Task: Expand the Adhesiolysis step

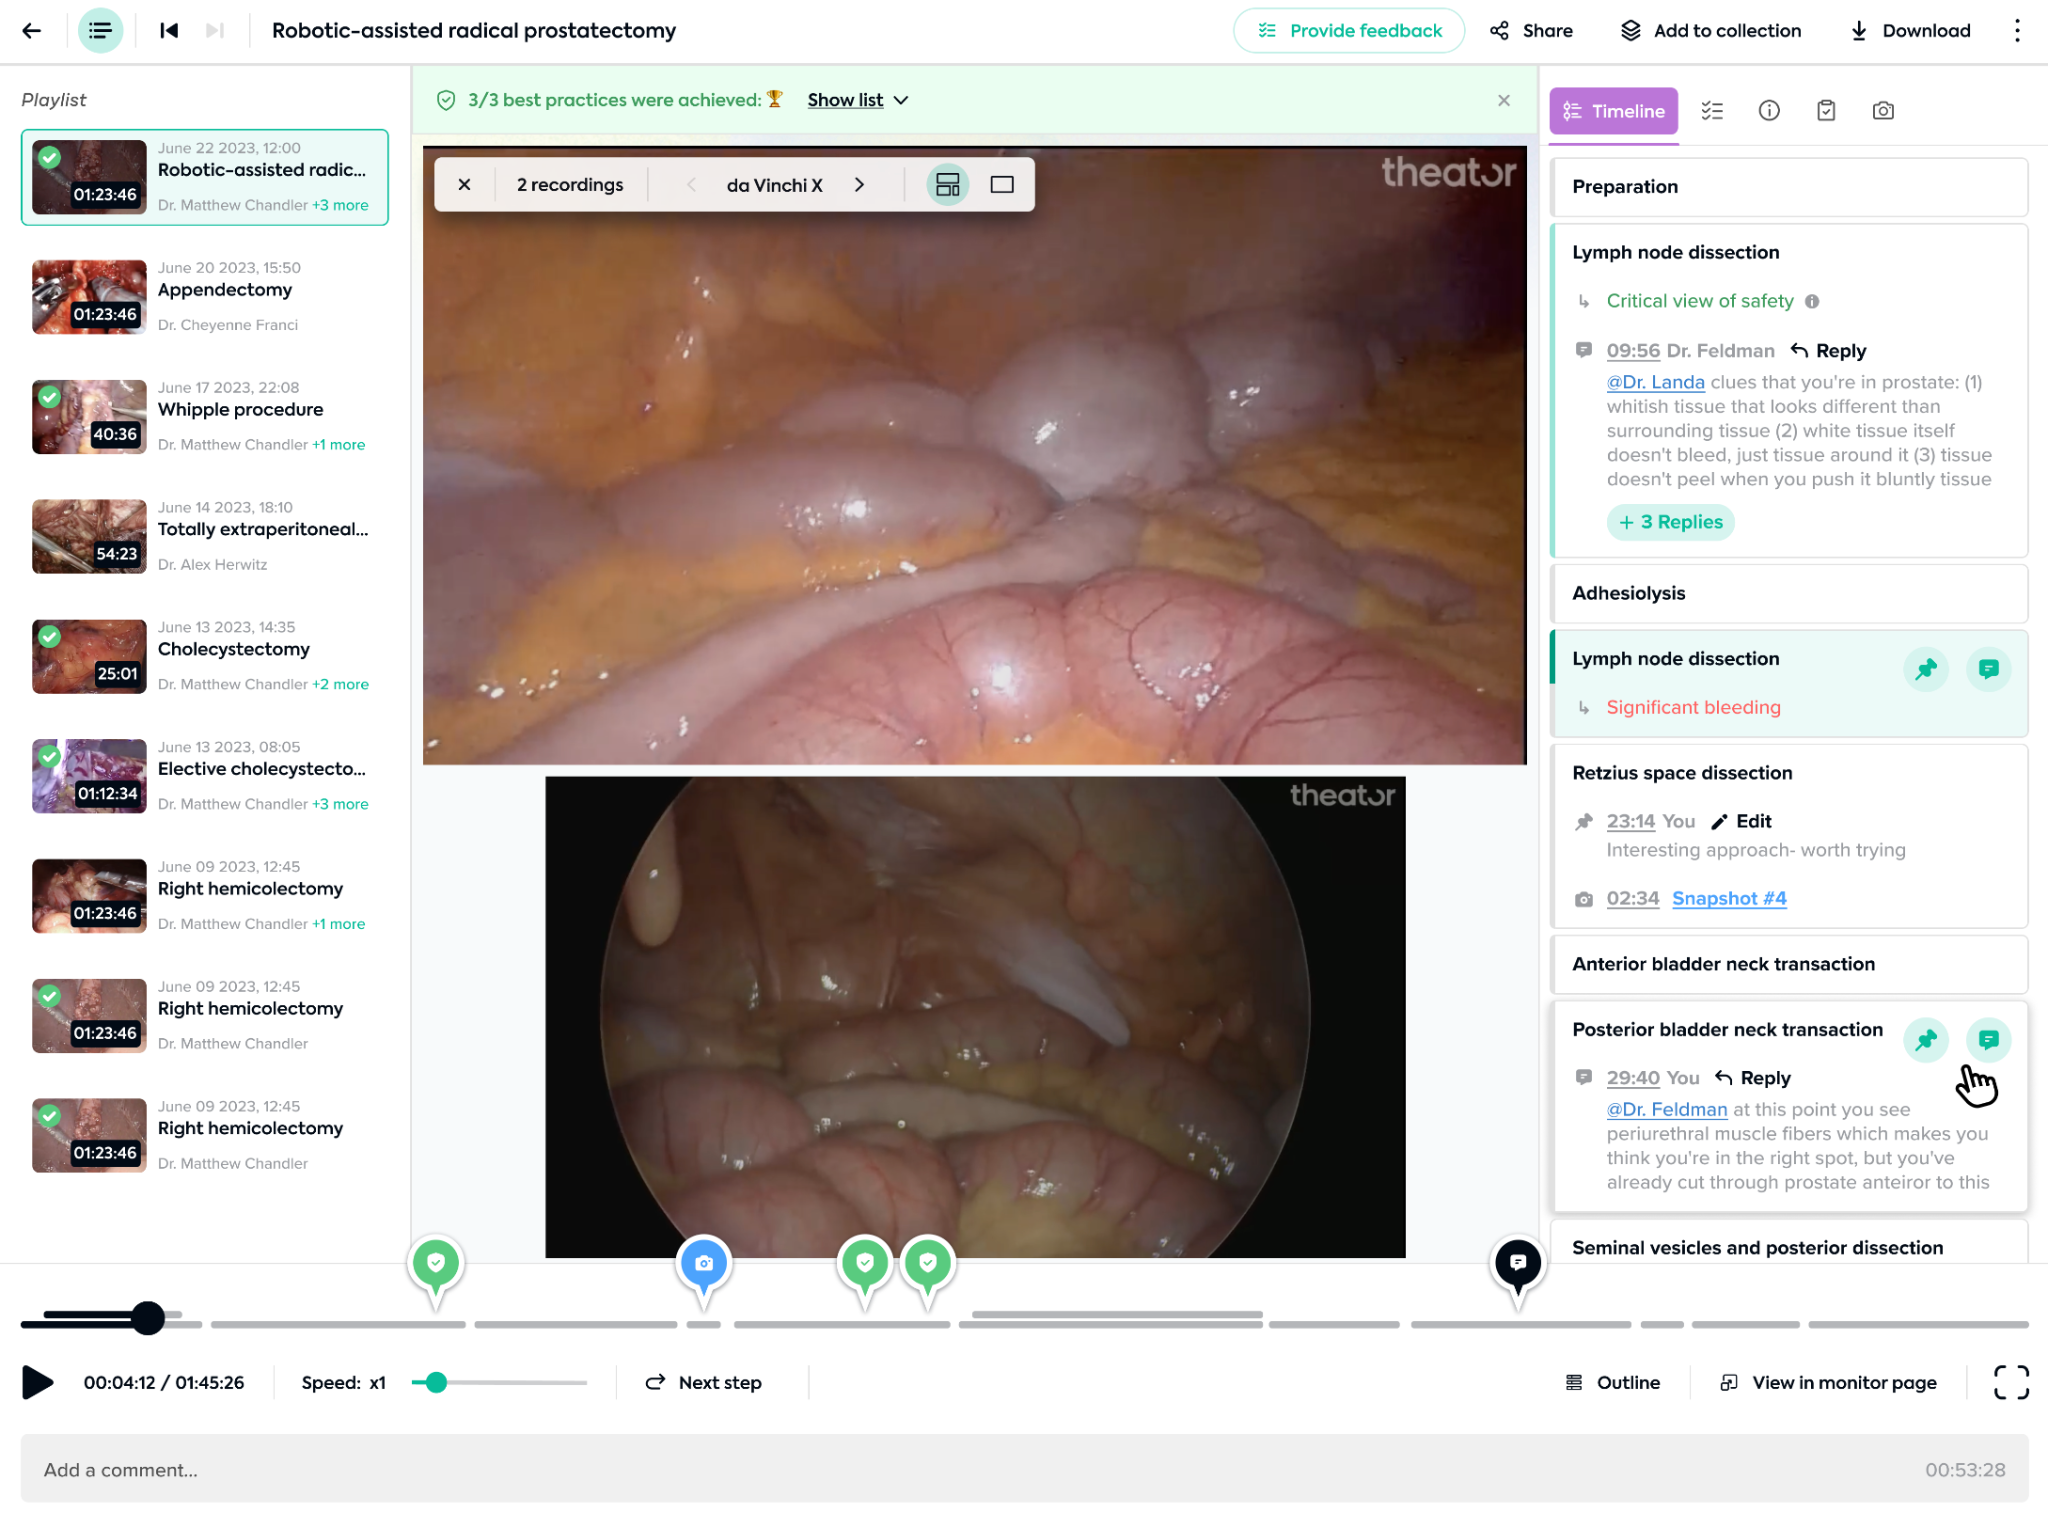Action: pos(1788,594)
